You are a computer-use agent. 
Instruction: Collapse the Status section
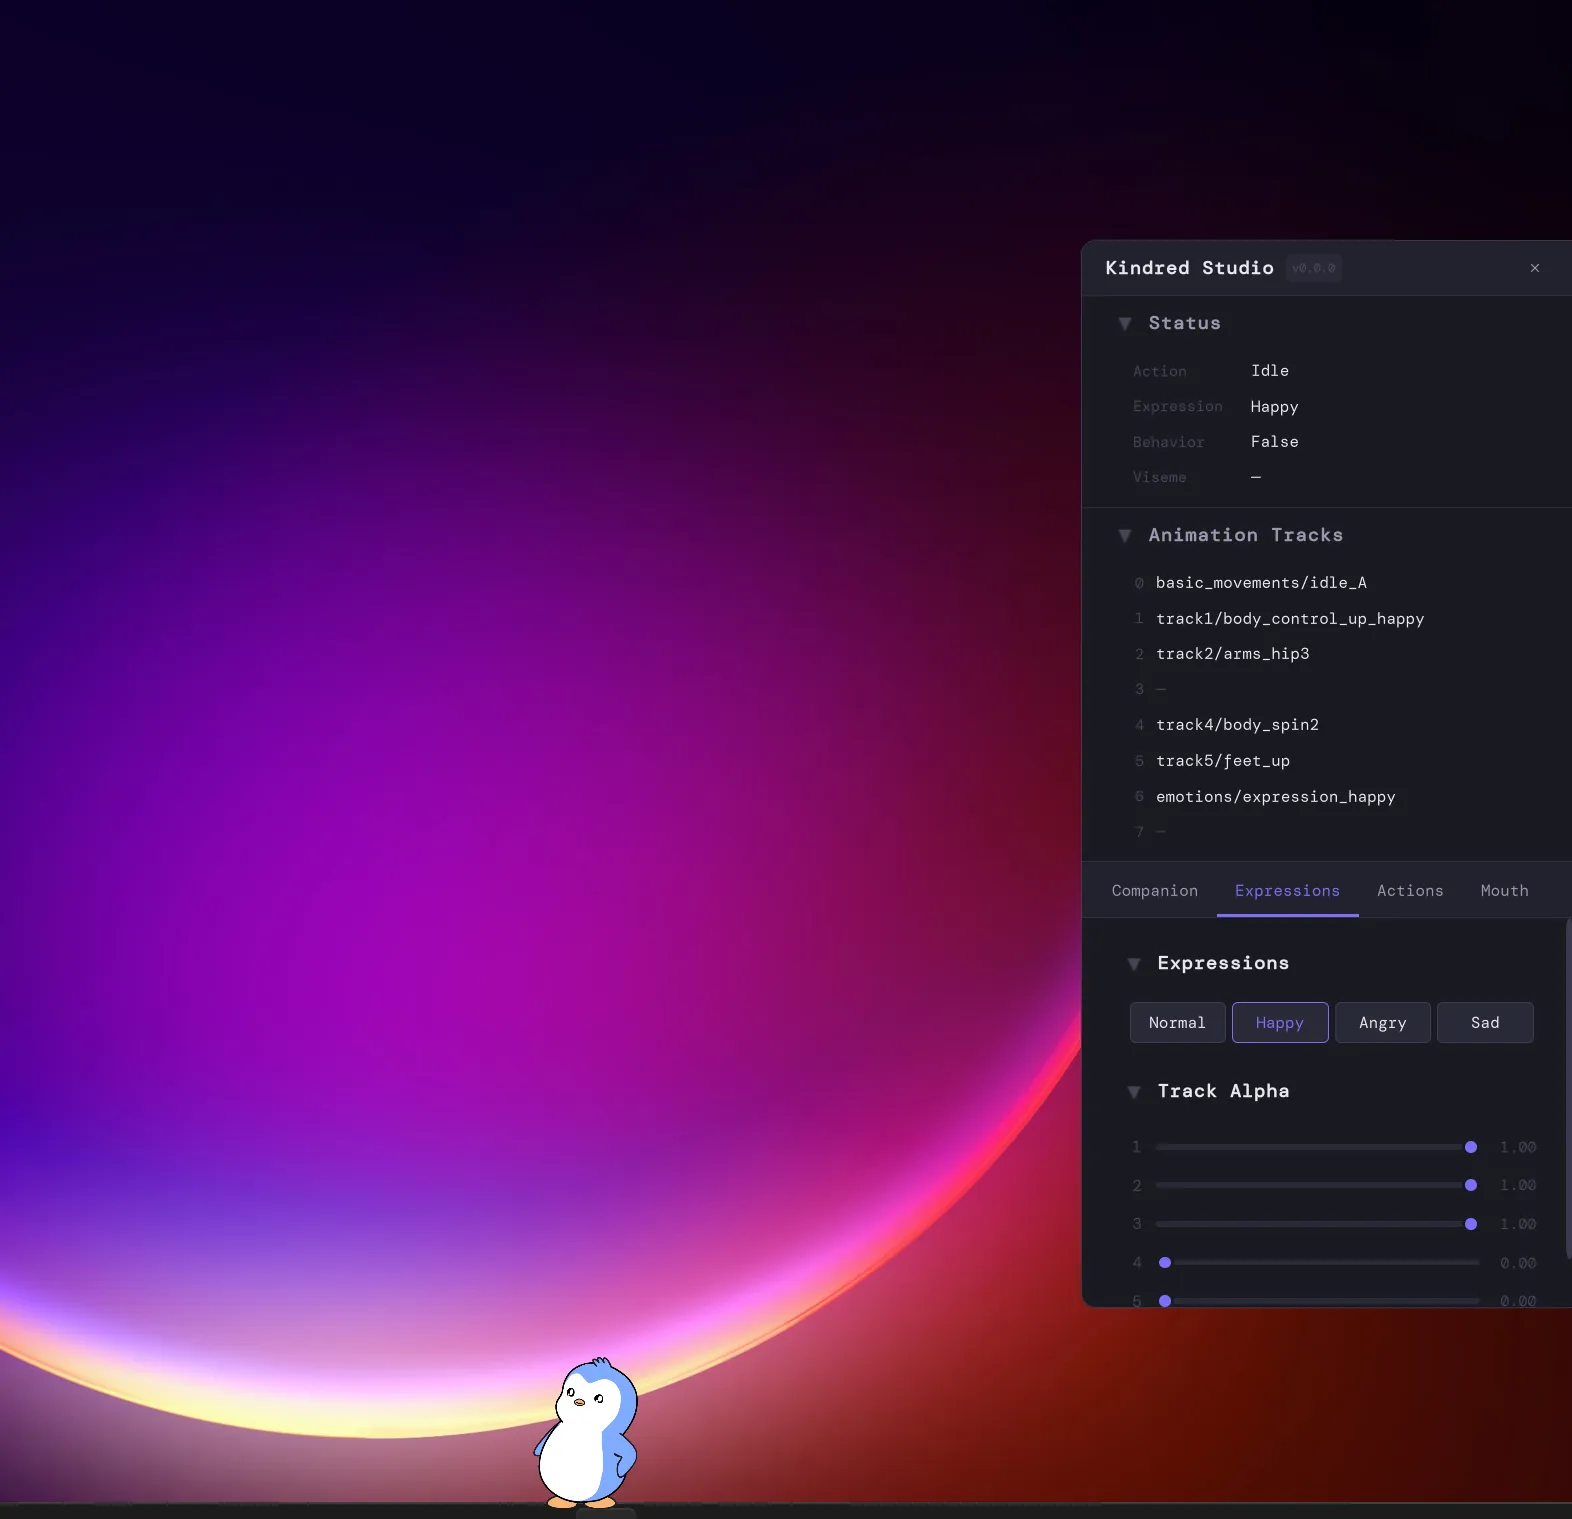pyautogui.click(x=1125, y=324)
